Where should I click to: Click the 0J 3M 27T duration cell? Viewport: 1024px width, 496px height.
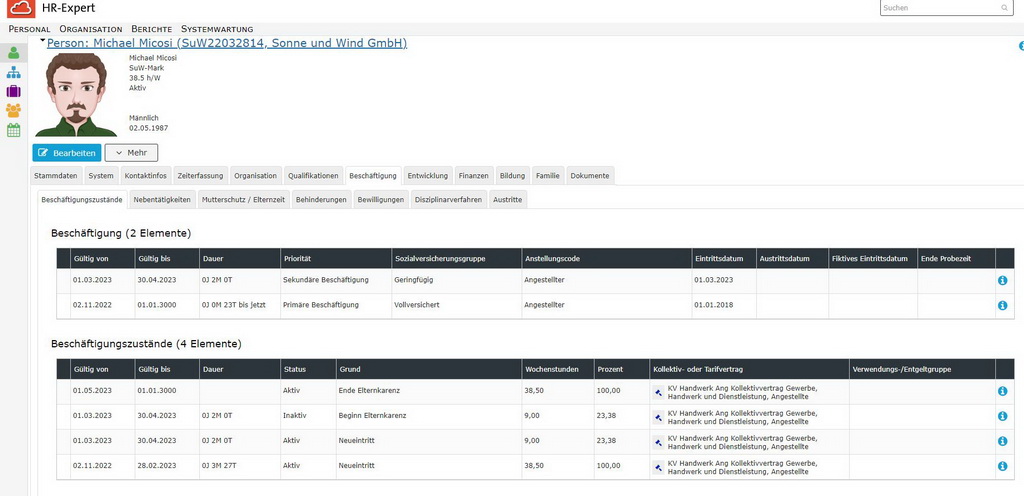point(240,465)
